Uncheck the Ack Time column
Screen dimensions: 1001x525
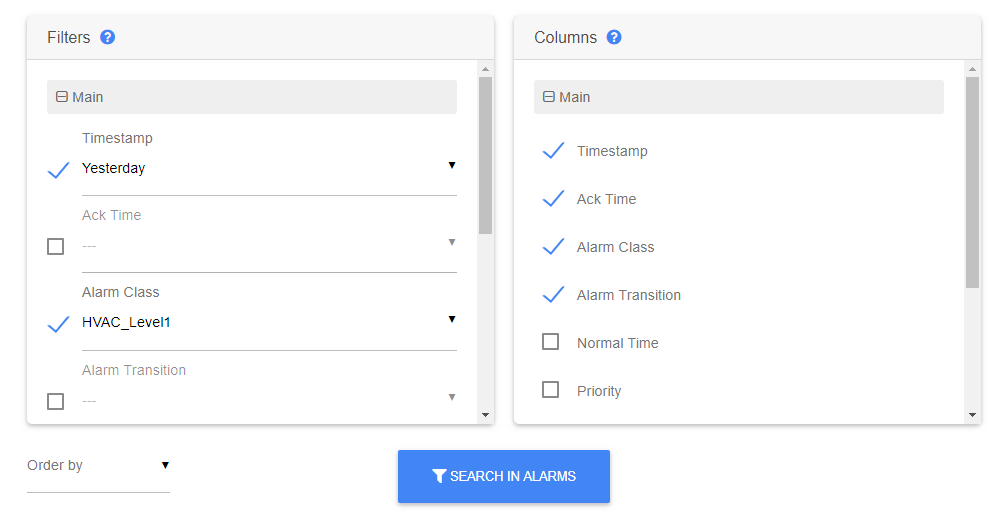553,199
